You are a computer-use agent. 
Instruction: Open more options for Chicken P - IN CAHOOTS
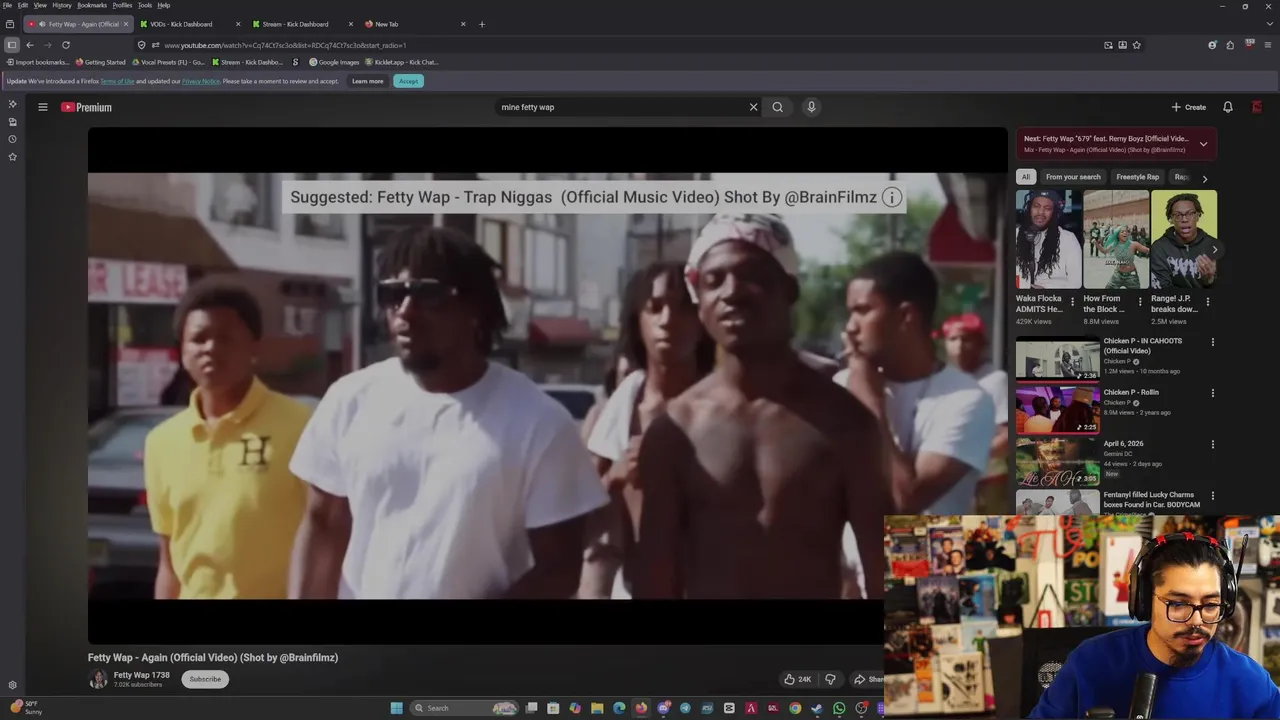click(1213, 342)
